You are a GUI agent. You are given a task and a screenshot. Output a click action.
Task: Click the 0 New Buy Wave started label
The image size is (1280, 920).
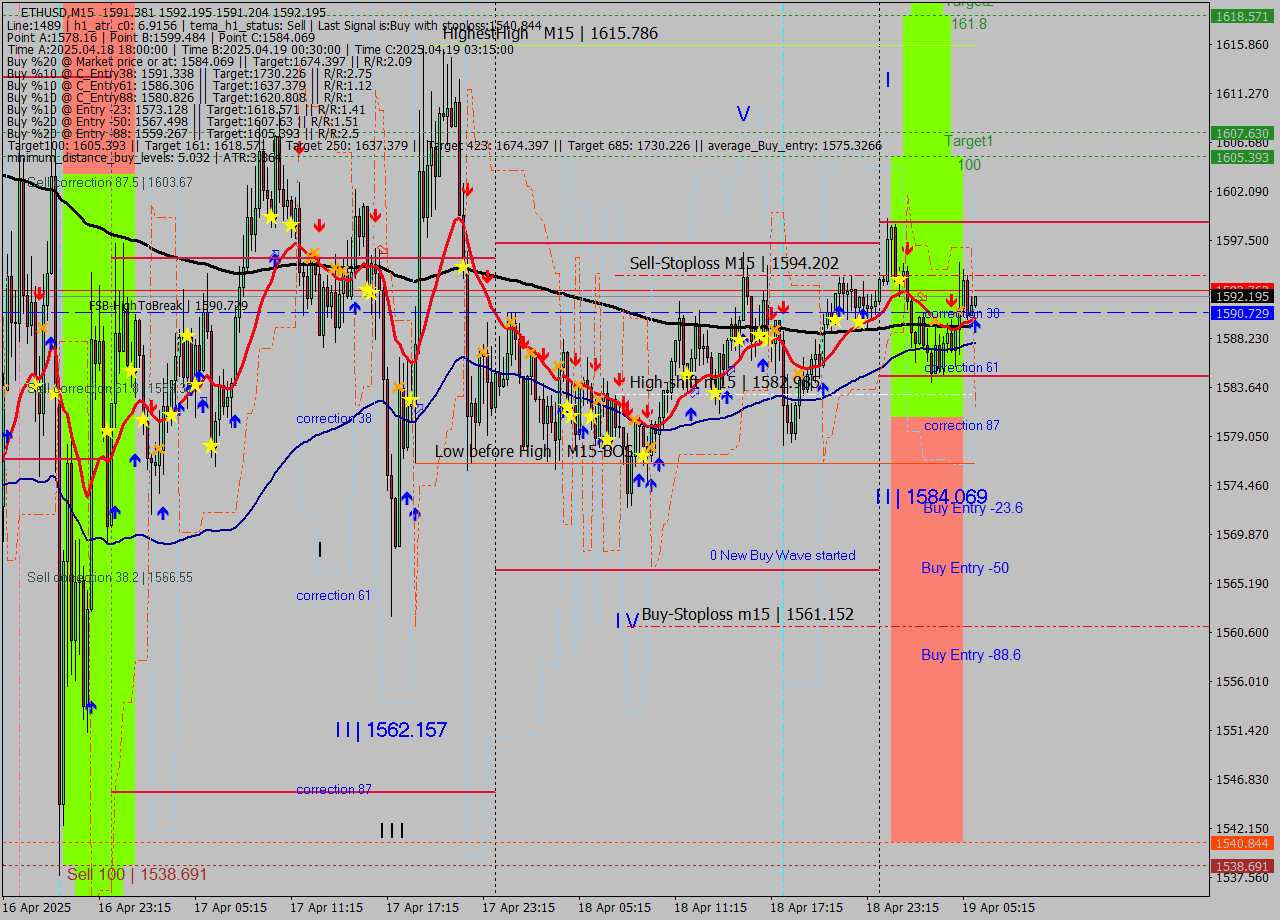pyautogui.click(x=783, y=555)
